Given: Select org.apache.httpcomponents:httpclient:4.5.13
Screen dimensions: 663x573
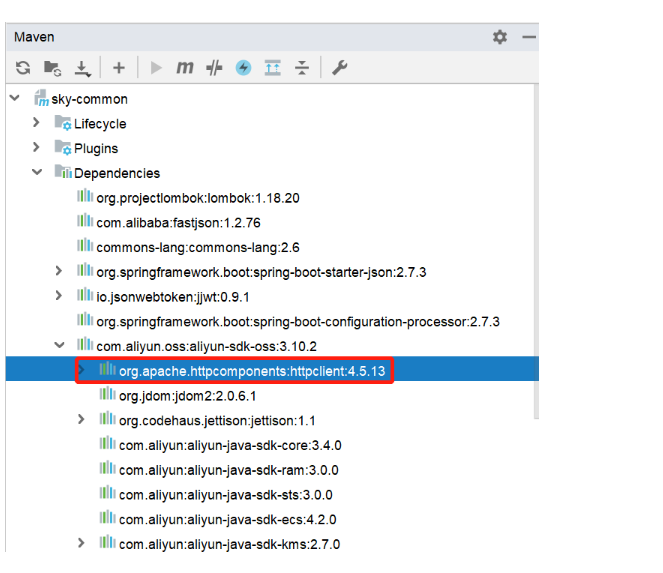Looking at the screenshot, I should (252, 371).
